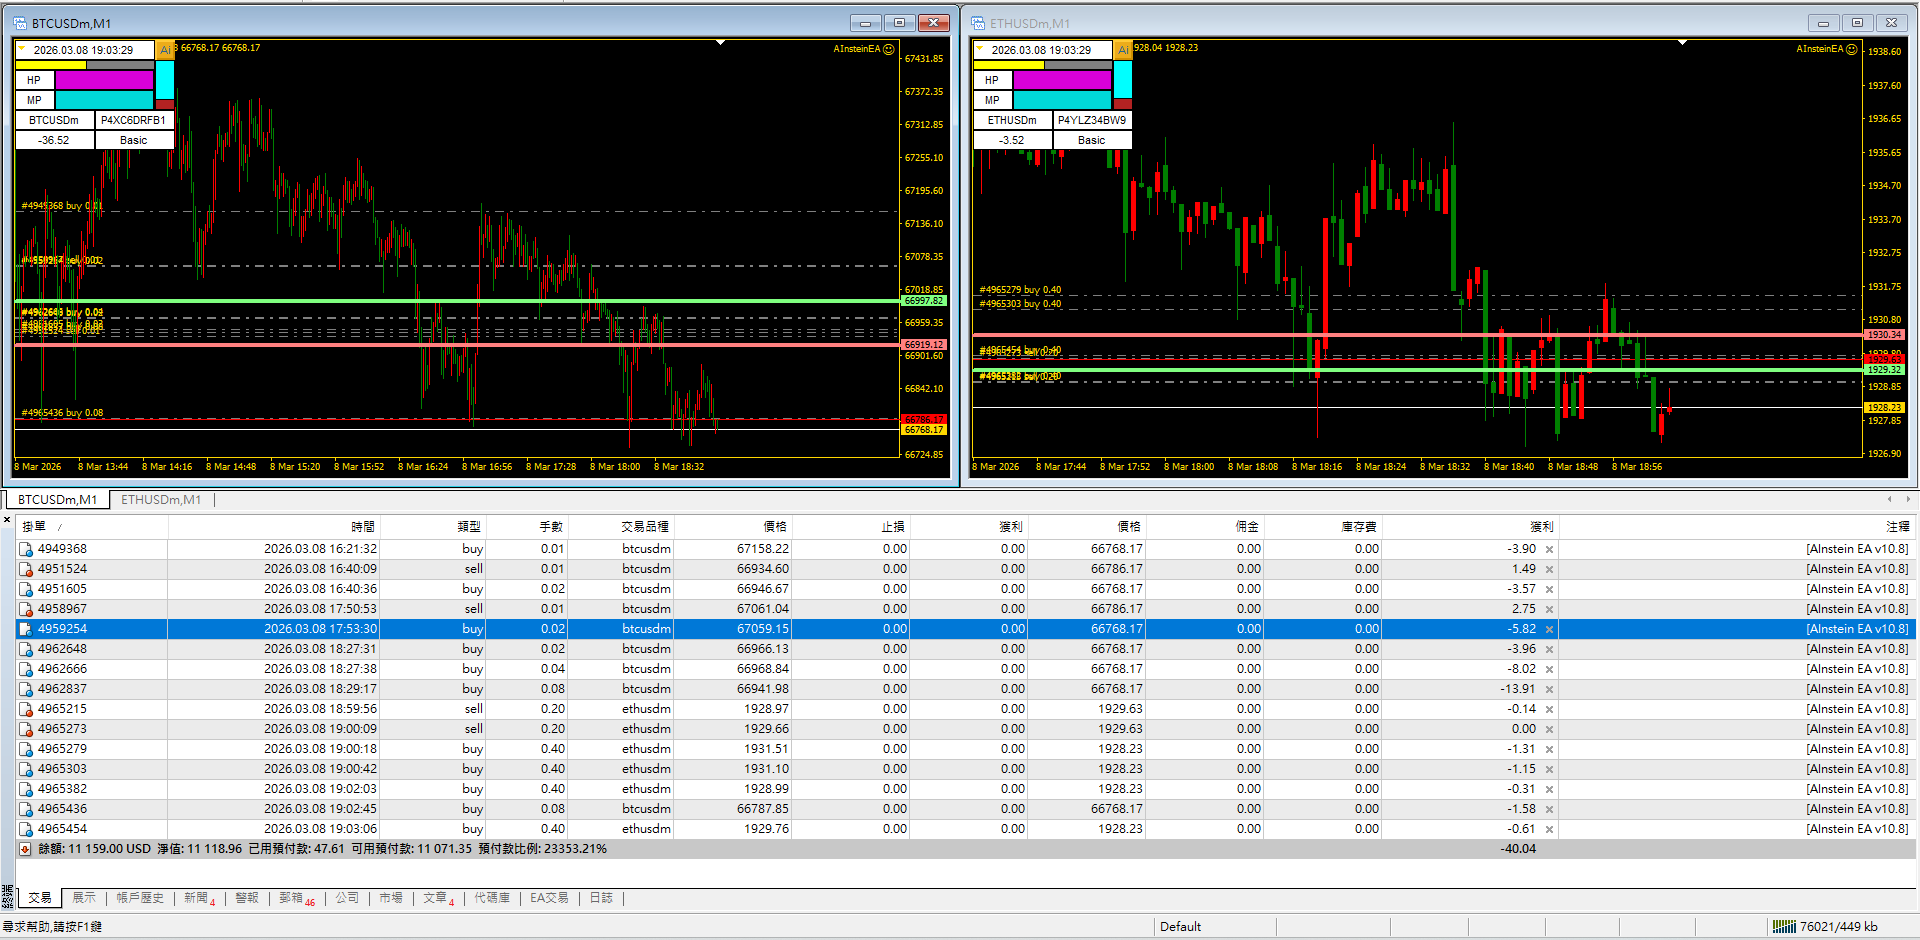Click the Ai button on the BTCUSDm chart
Image resolution: width=1920 pixels, height=940 pixels.
coord(165,50)
